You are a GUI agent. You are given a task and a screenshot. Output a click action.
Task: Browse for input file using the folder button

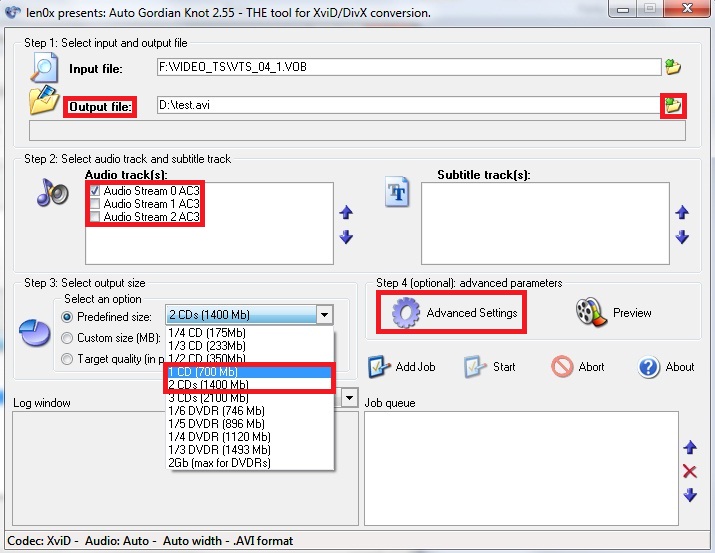coord(673,67)
